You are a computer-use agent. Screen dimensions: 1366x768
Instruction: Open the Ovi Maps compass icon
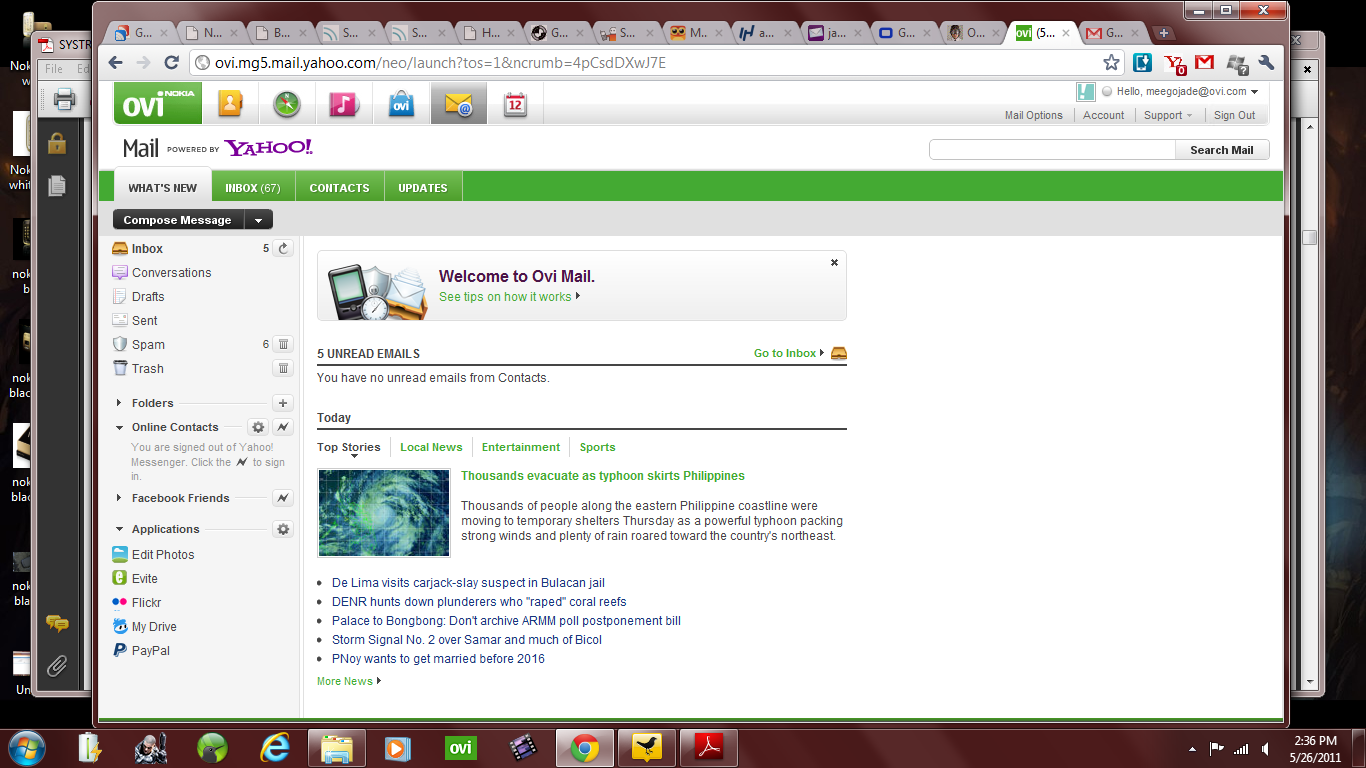click(x=287, y=103)
